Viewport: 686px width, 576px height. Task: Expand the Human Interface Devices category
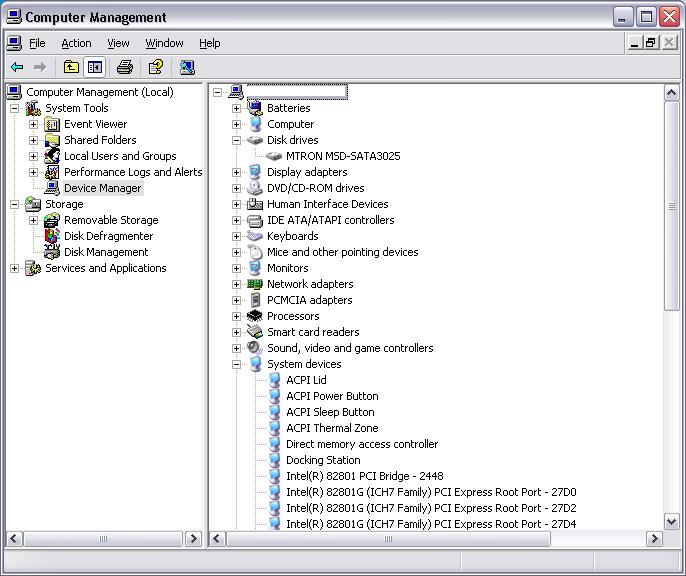tap(236, 204)
